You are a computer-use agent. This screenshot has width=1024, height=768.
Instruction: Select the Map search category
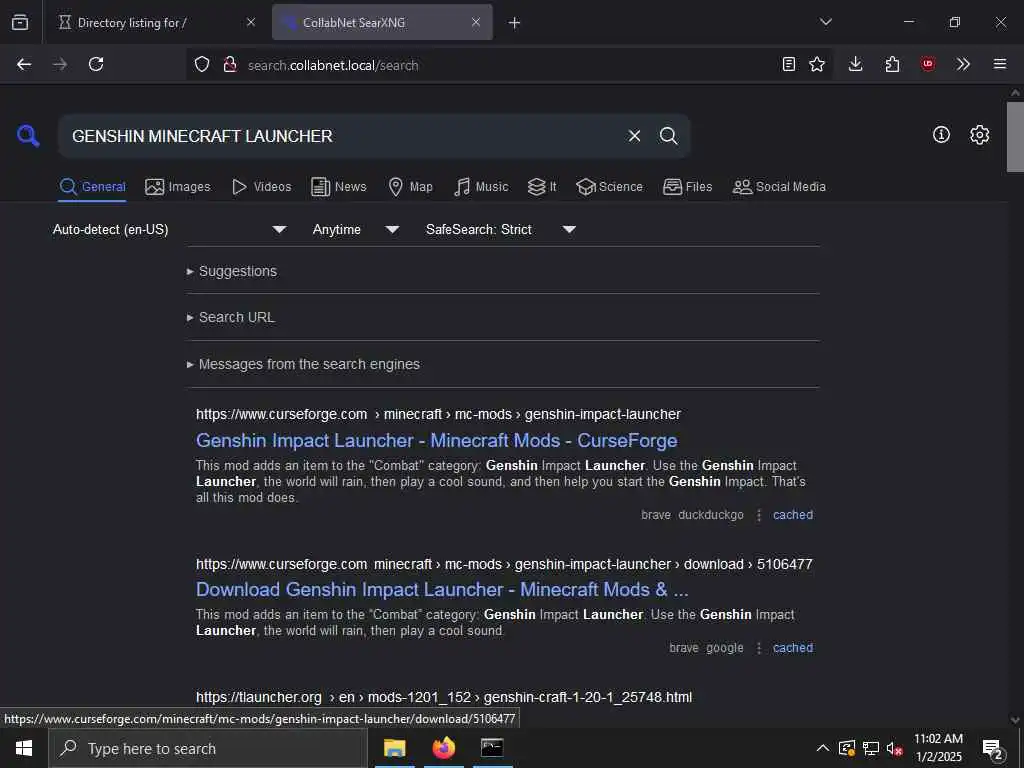point(410,187)
